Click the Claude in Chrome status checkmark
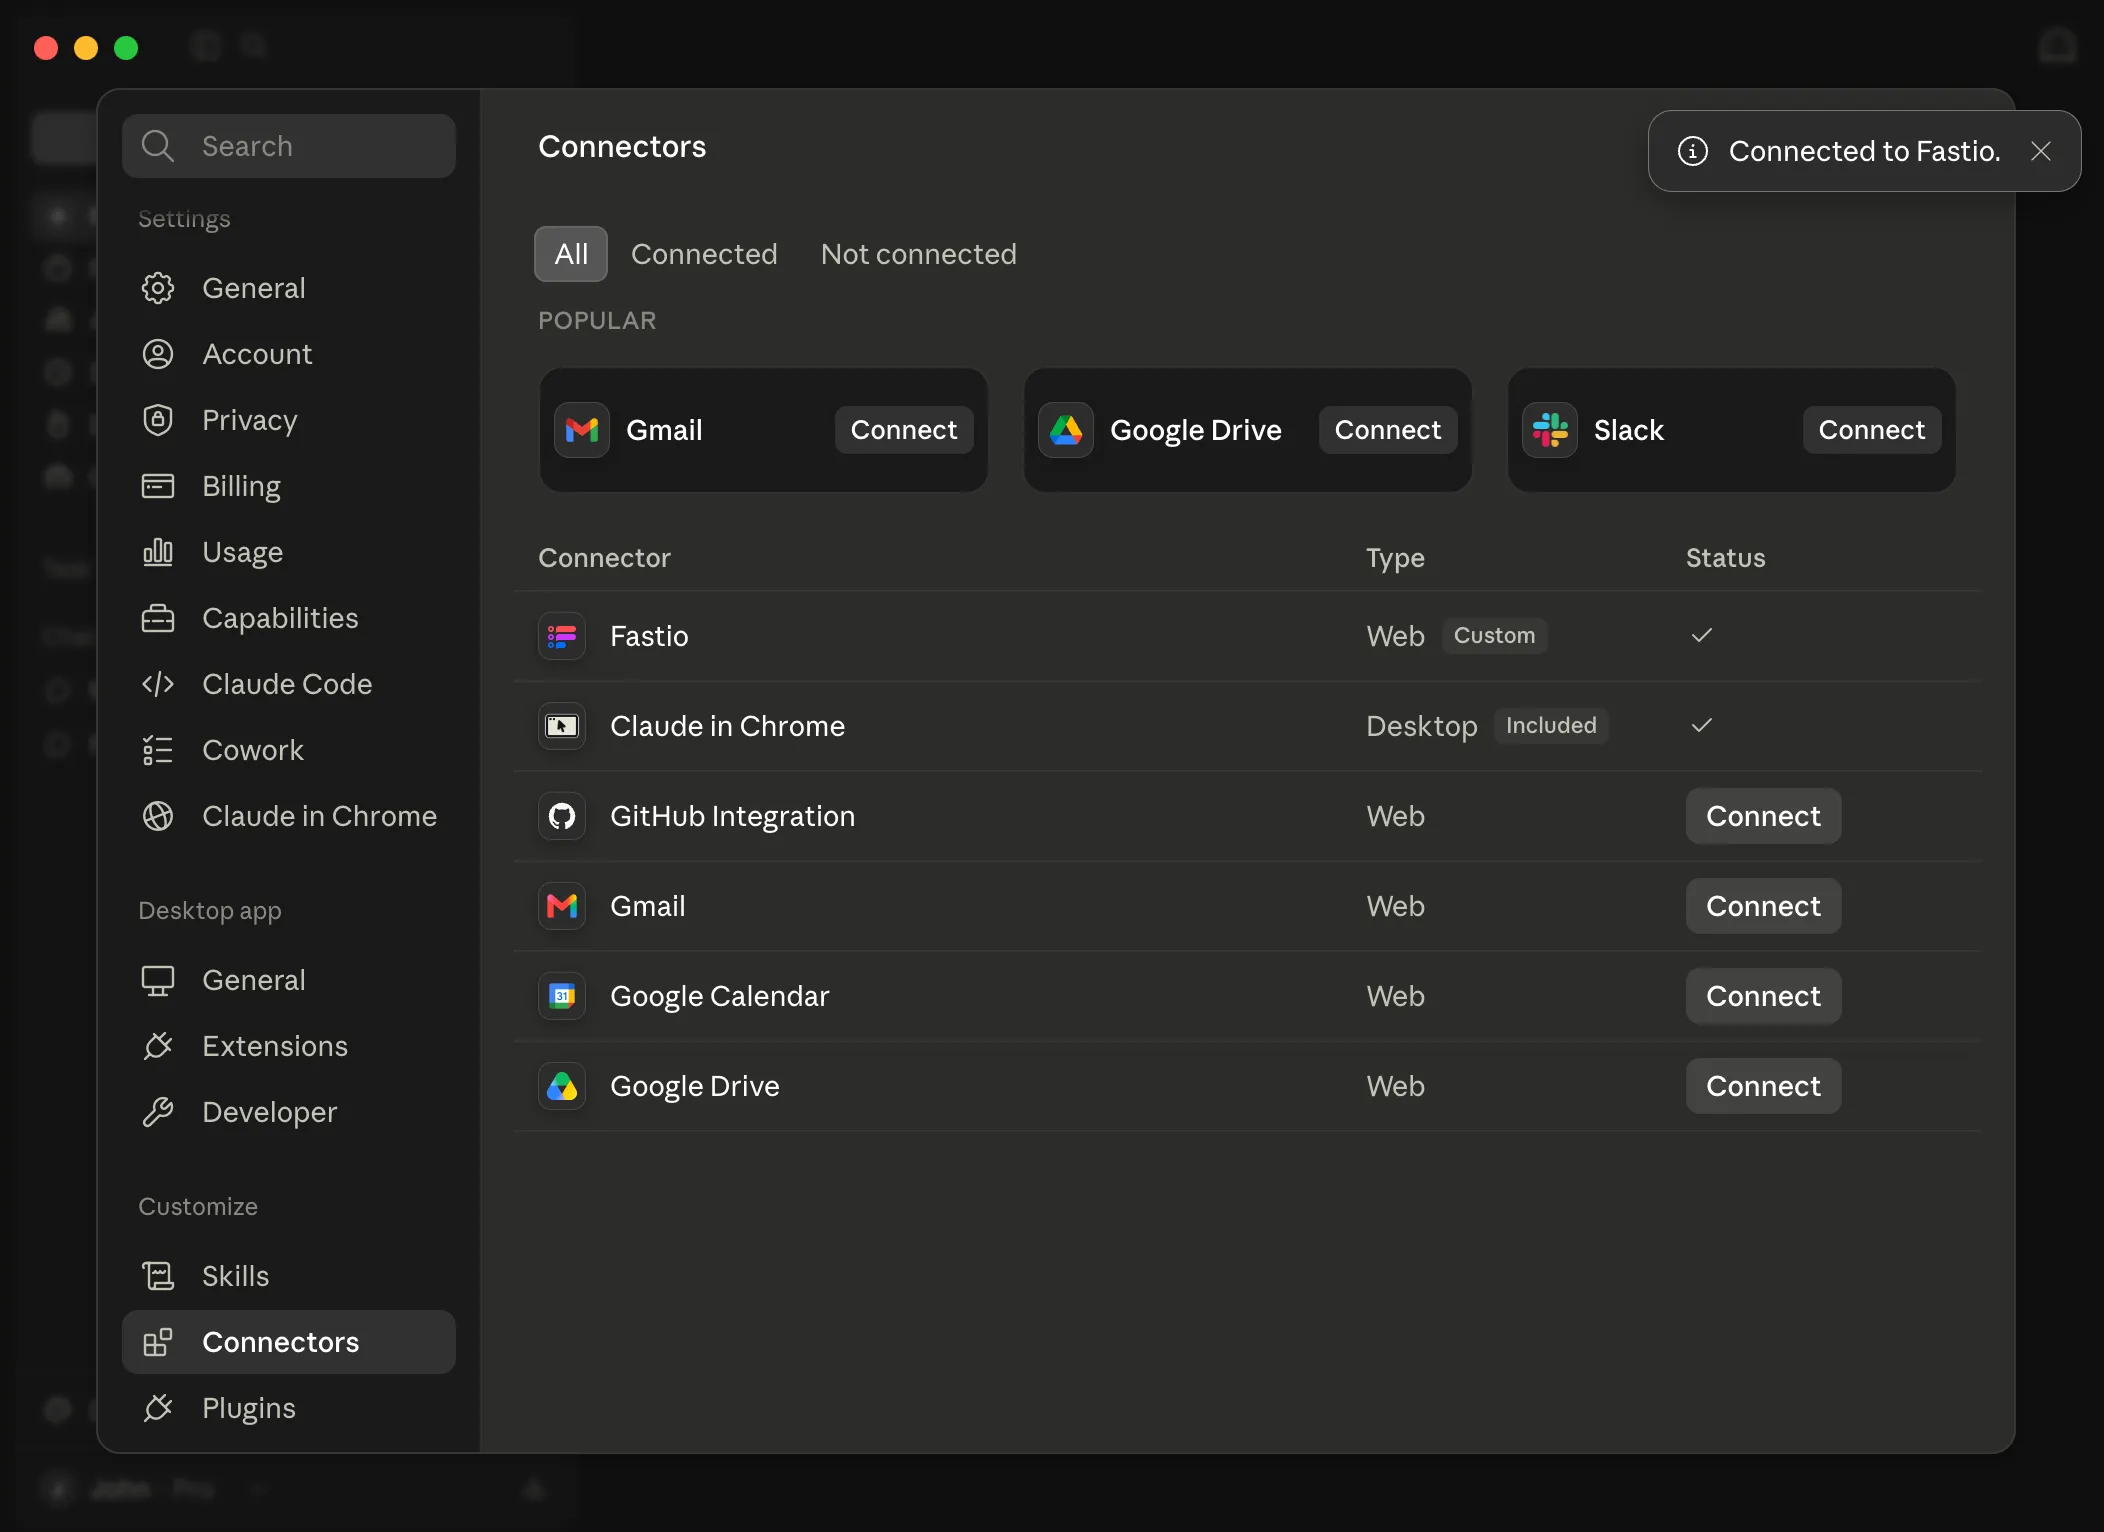The width and height of the screenshot is (2104, 1532). pyautogui.click(x=1702, y=725)
